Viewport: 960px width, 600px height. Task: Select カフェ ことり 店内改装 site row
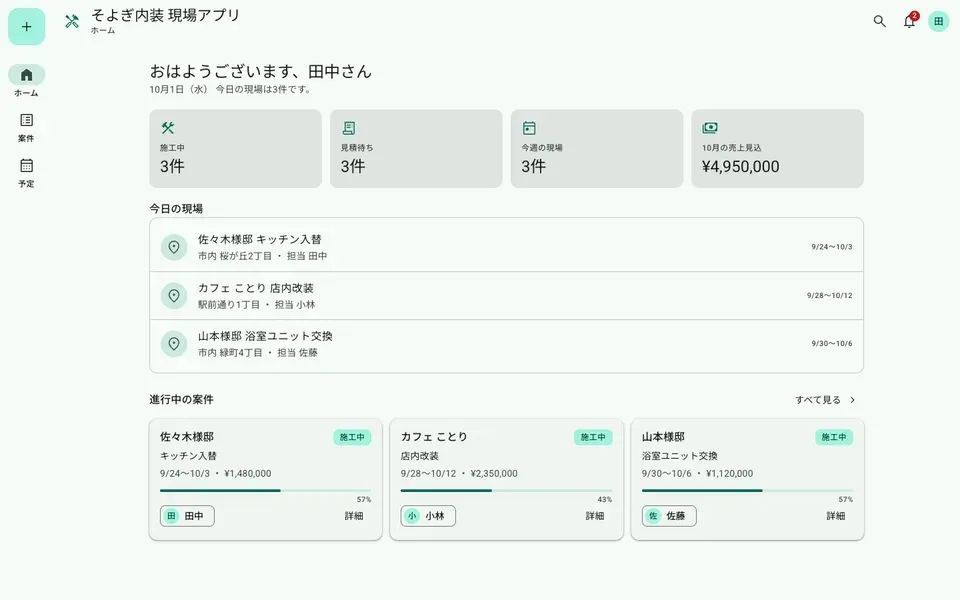coord(506,295)
